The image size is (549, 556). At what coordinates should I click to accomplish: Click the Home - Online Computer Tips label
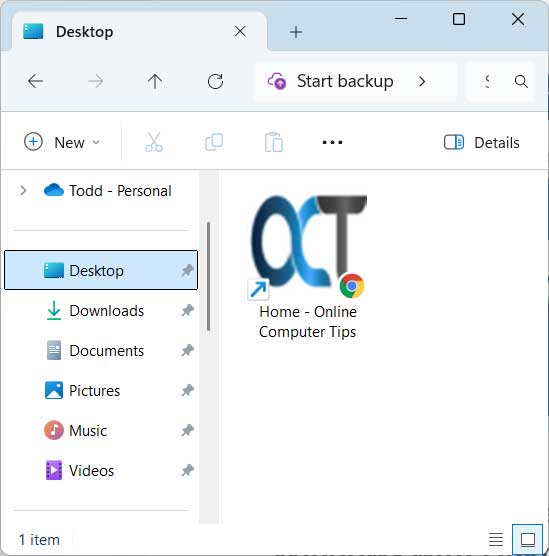point(308,322)
